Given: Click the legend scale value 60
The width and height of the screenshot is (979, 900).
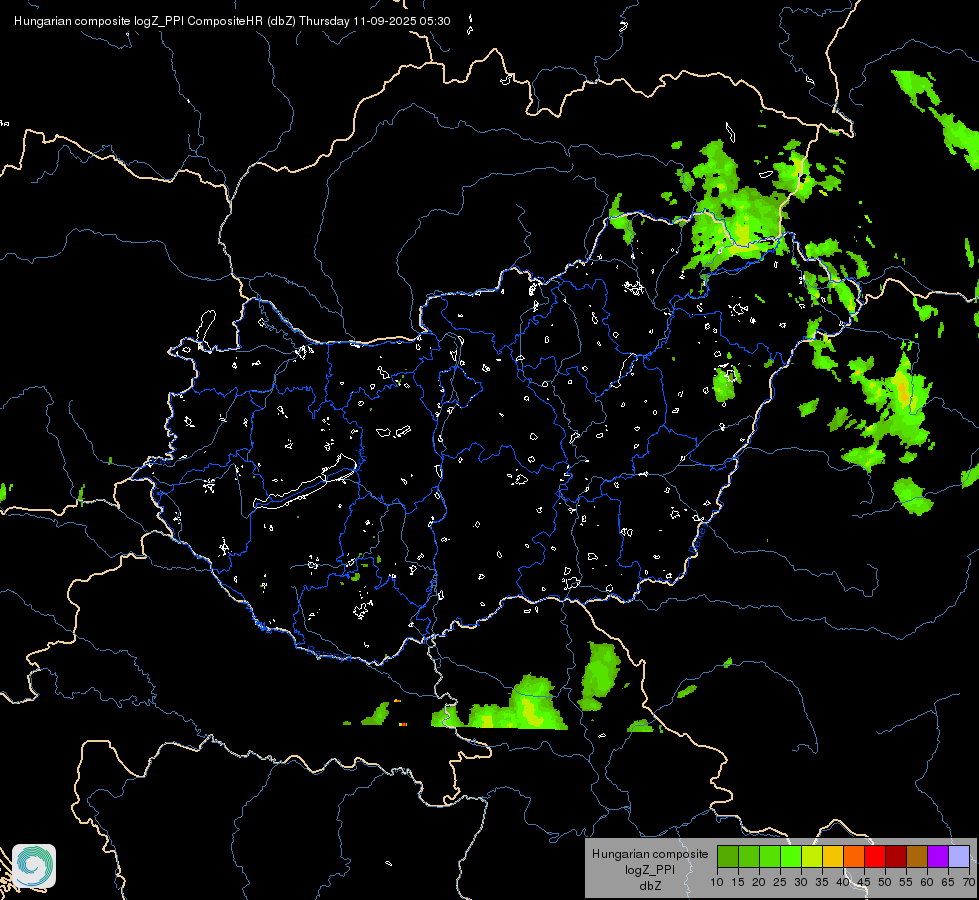Looking at the screenshot, I should click(927, 883).
